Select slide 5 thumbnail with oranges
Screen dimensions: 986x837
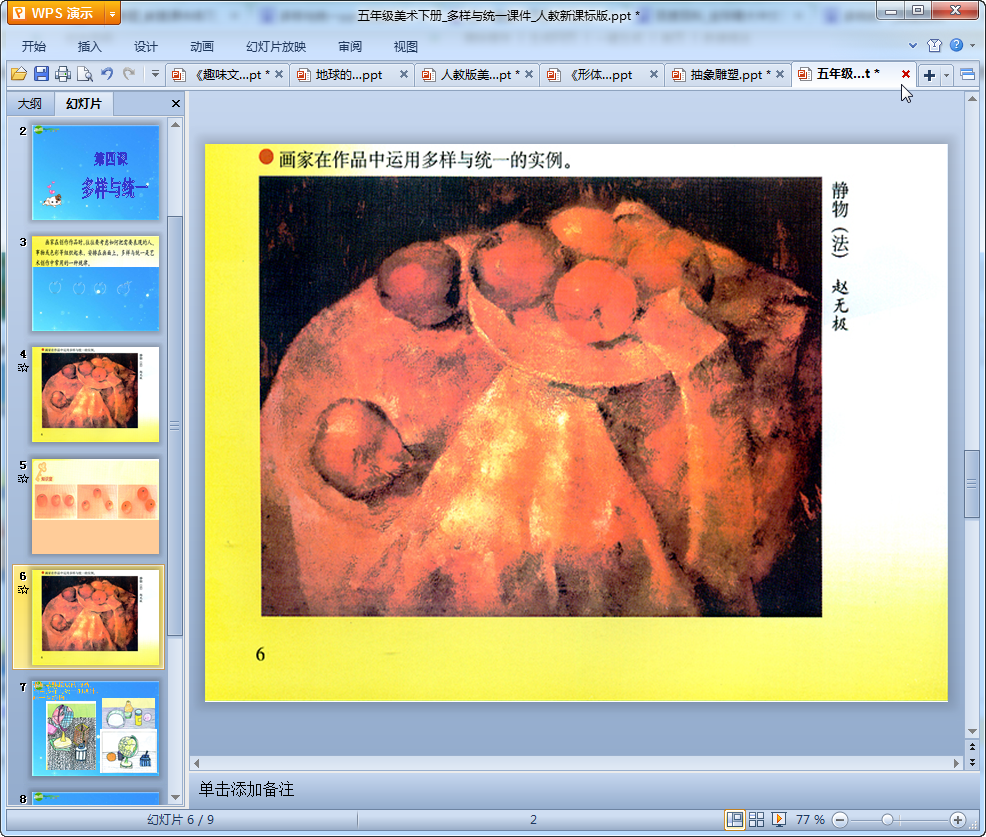[96, 506]
